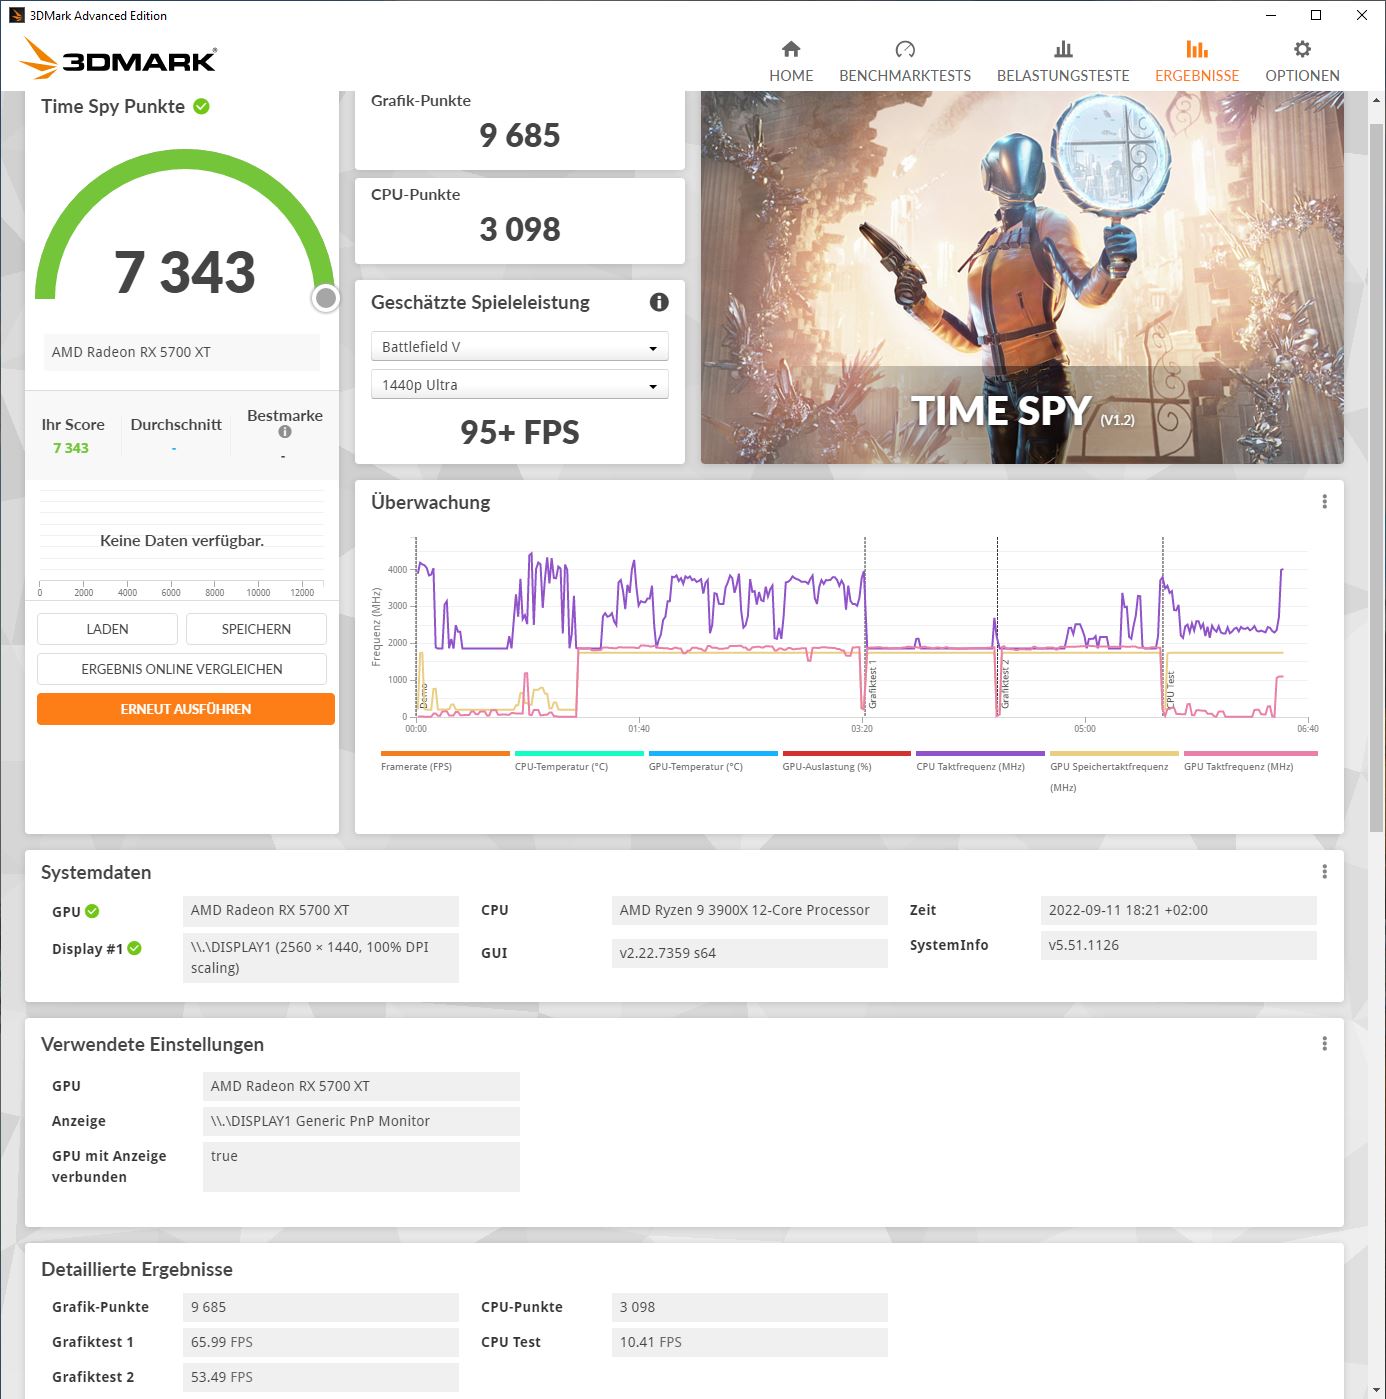Open the Überwachung panel options menu

click(1327, 501)
